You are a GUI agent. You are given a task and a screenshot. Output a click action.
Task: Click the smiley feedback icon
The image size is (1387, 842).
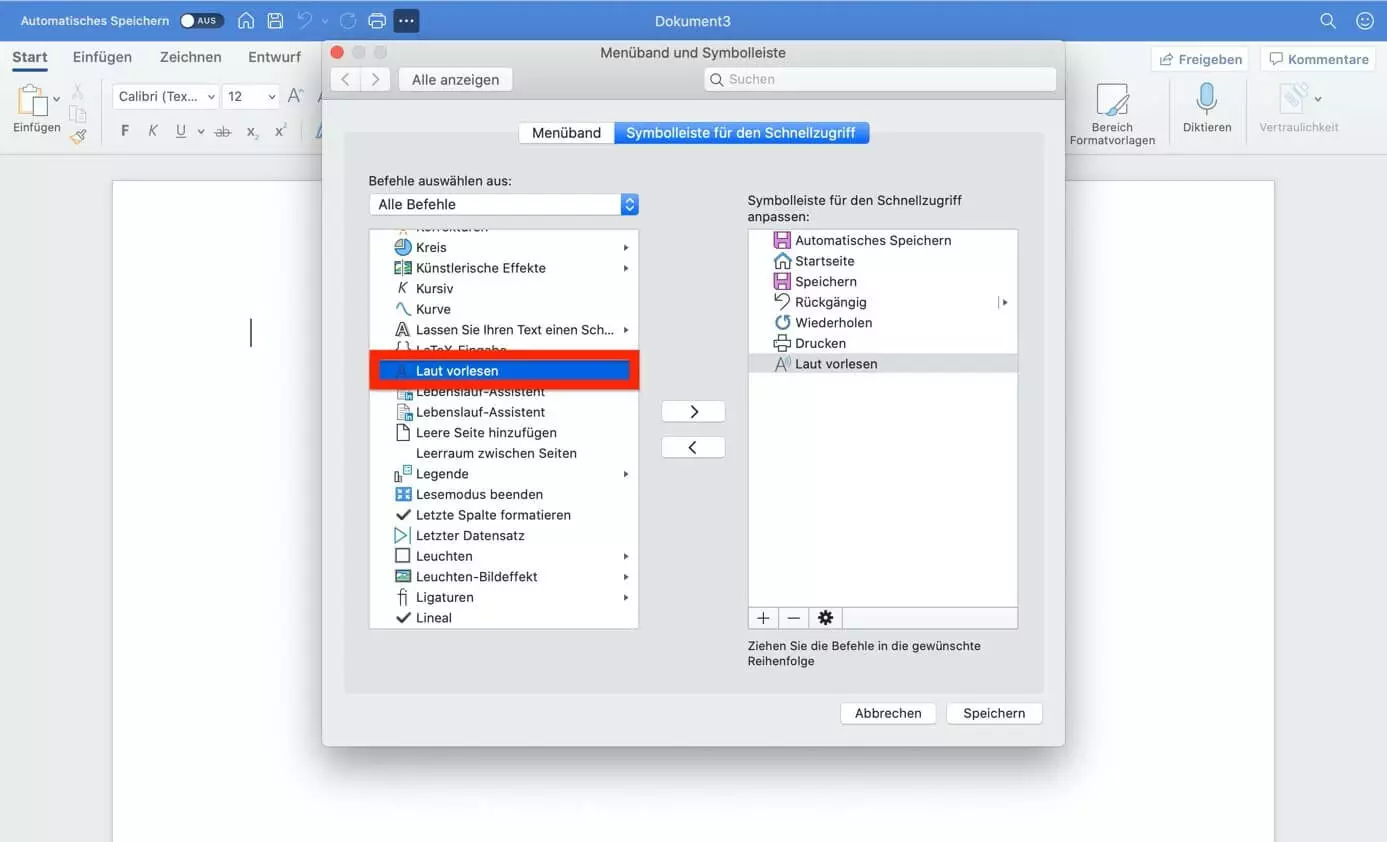[1364, 21]
